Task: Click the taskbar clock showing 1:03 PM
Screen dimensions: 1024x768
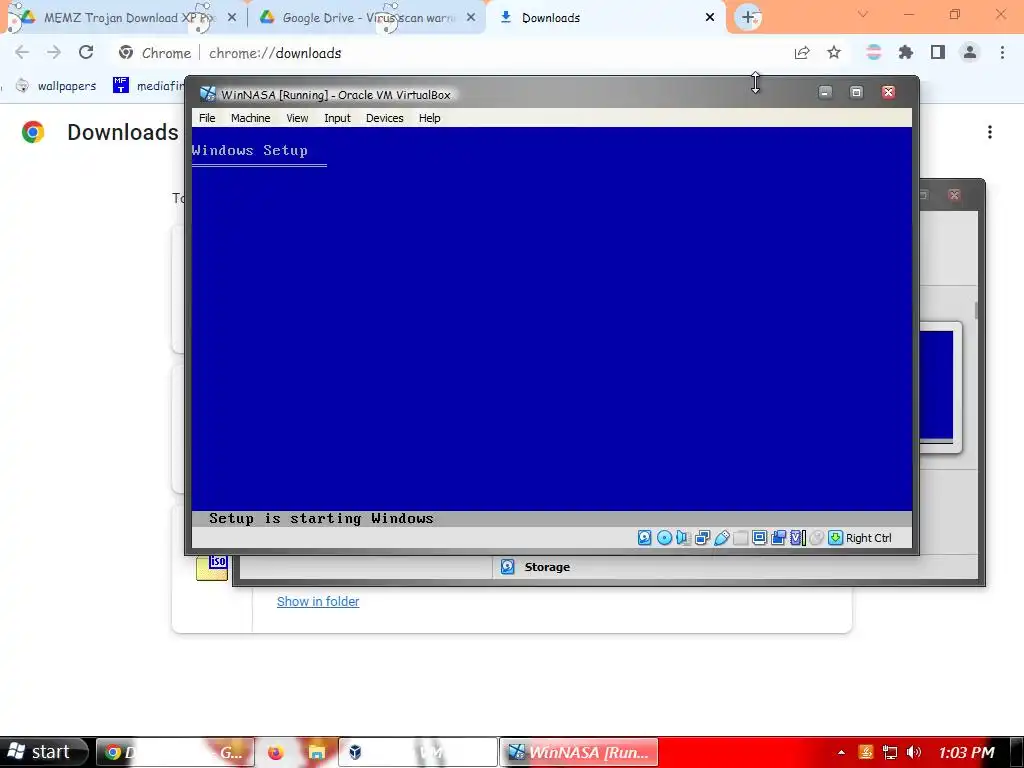Action: pyautogui.click(x=967, y=752)
